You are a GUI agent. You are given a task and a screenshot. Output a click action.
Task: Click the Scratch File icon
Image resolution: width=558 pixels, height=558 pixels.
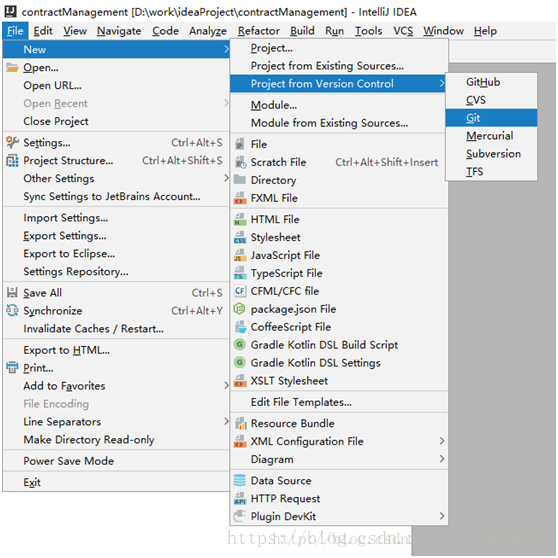pyautogui.click(x=240, y=162)
